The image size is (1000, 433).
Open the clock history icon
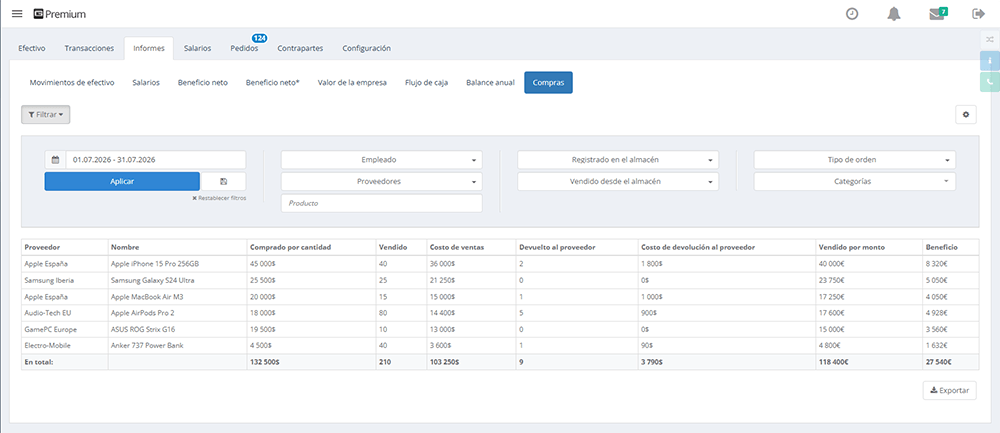[x=851, y=14]
